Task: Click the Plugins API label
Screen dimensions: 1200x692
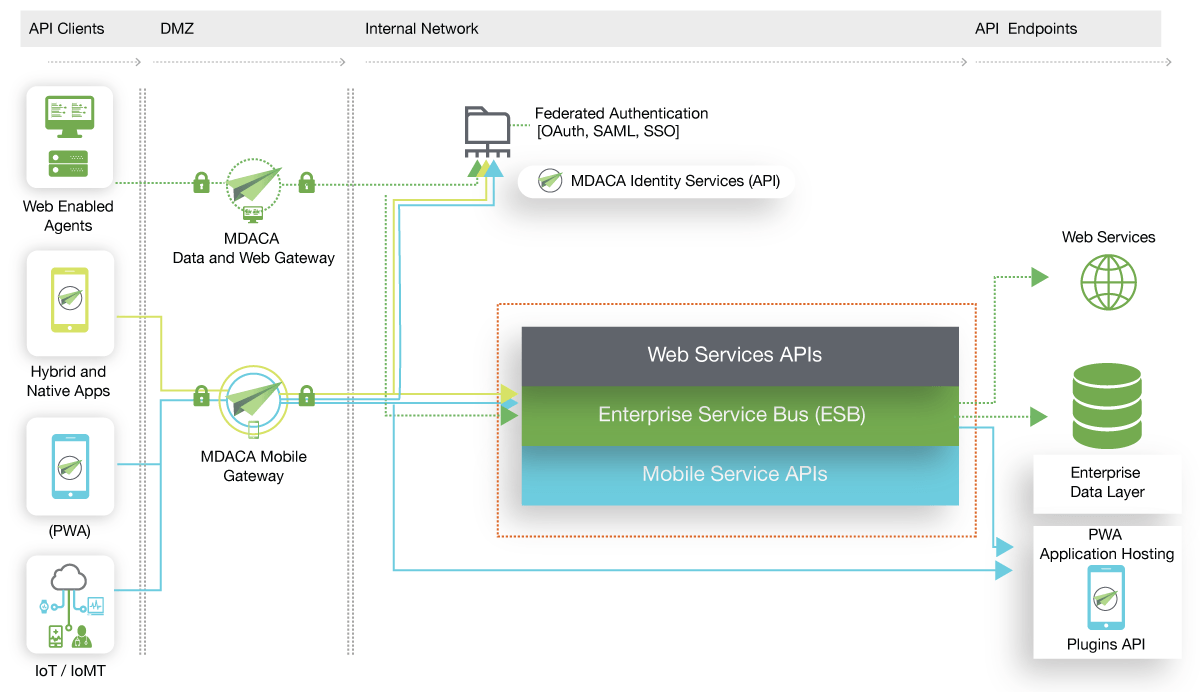Action: click(x=1106, y=644)
